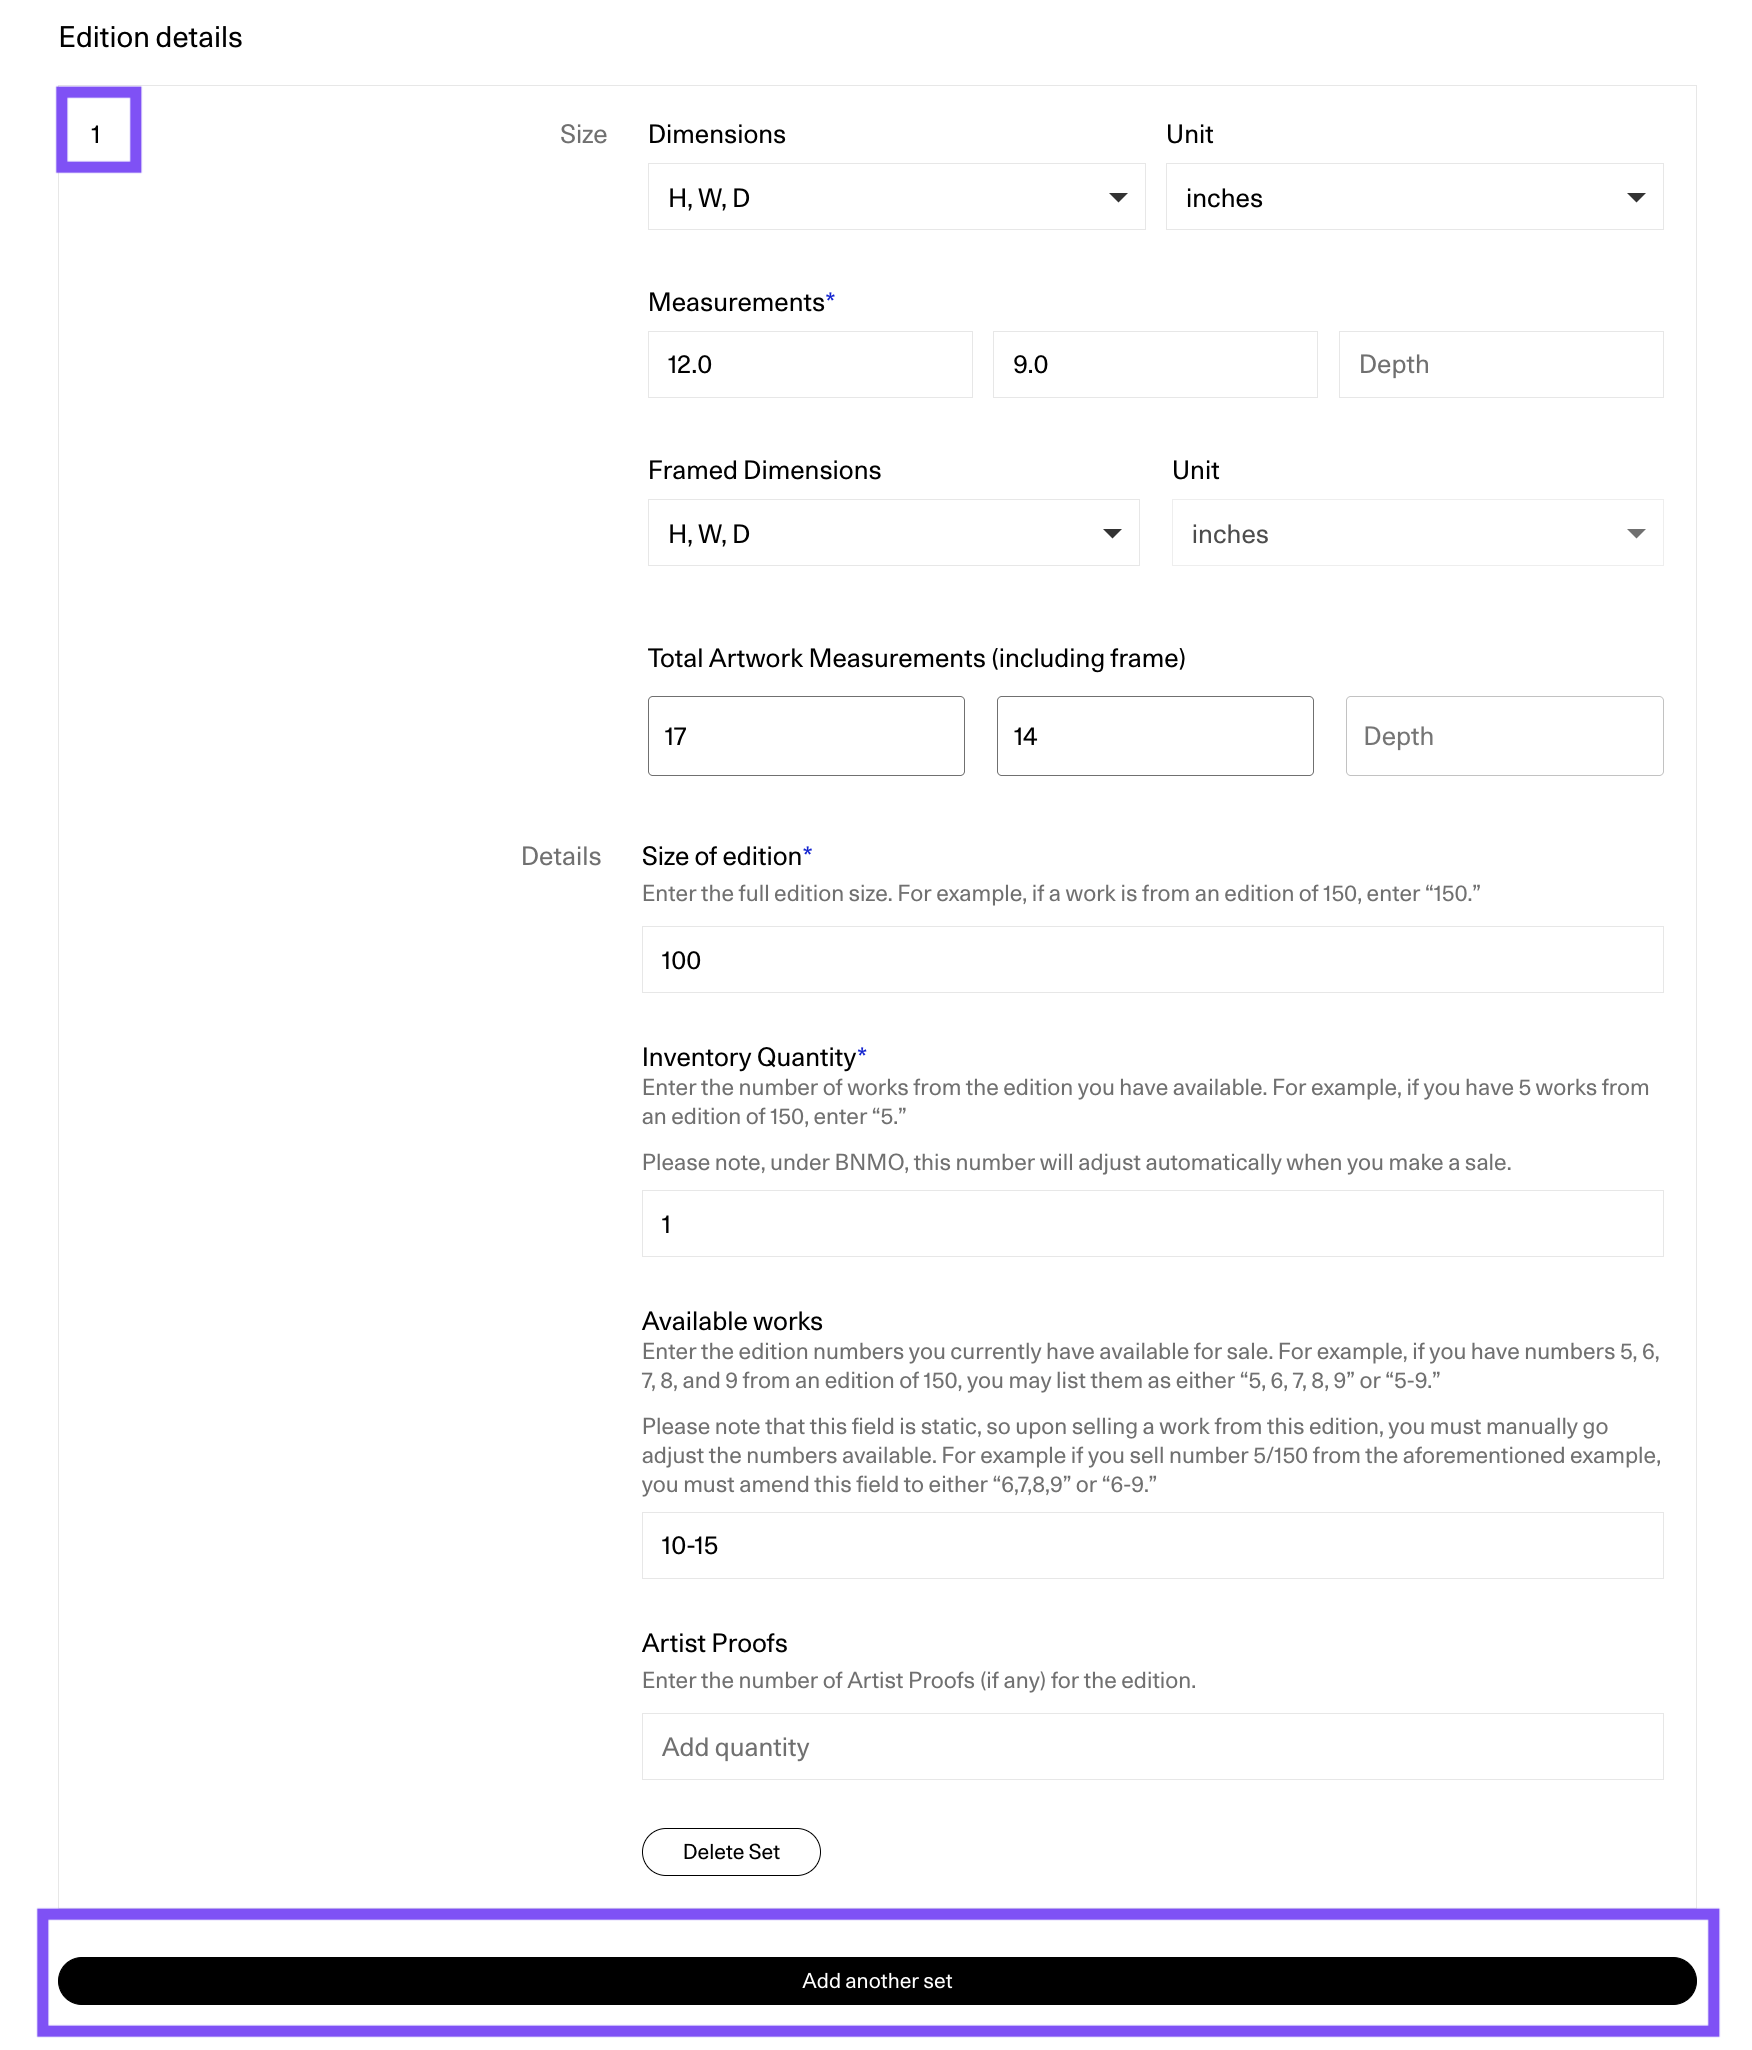Expand the H, W, D framed dimensions selector
Screen dimensions: 1752x2050
coord(1117,533)
